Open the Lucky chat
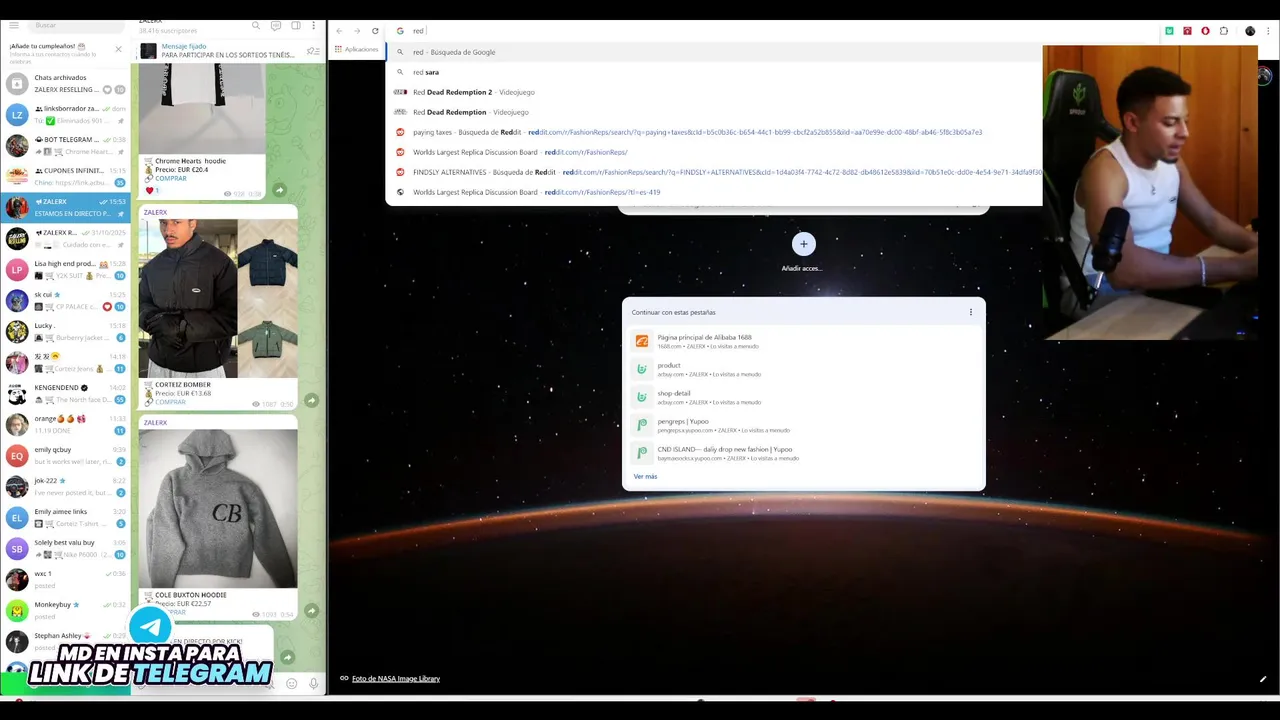The width and height of the screenshot is (1280, 720). [x=65, y=331]
